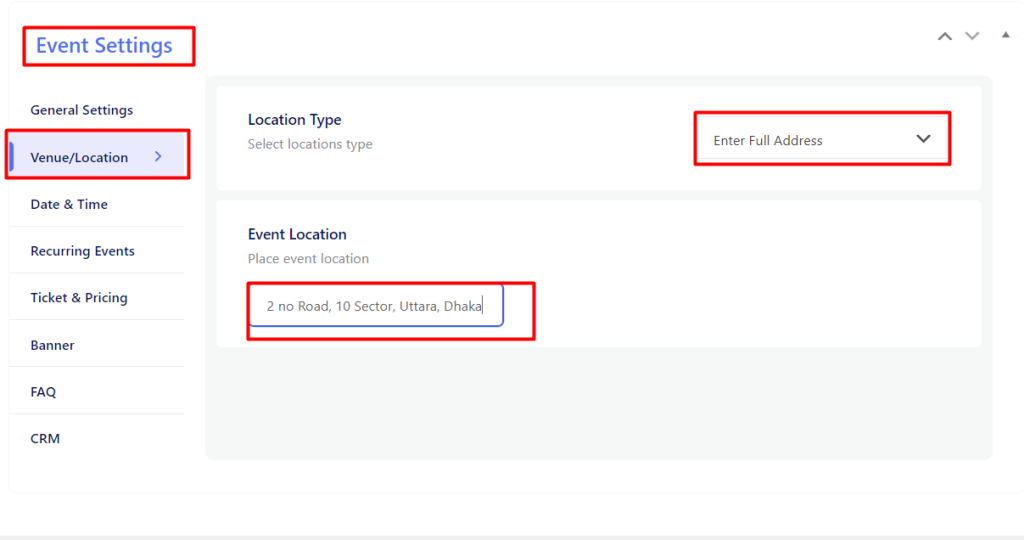Click the Event Location address field
Screen dimensions: 1024x540
[376, 306]
